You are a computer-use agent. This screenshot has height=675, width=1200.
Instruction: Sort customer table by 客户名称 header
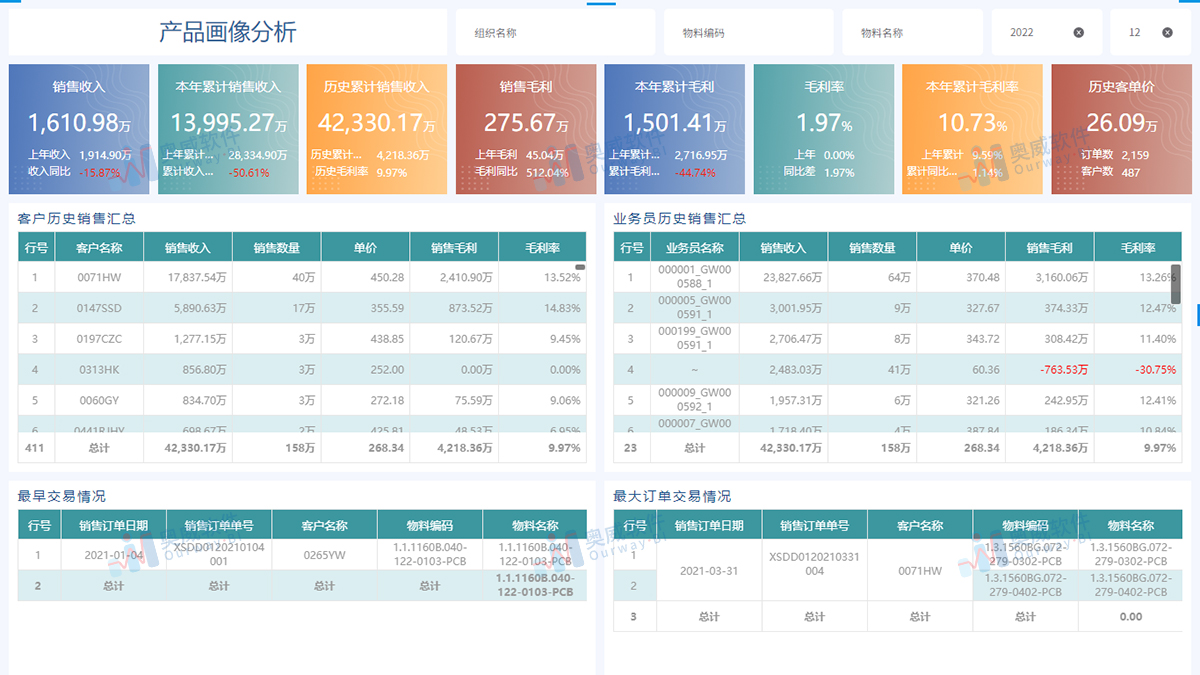[99, 248]
